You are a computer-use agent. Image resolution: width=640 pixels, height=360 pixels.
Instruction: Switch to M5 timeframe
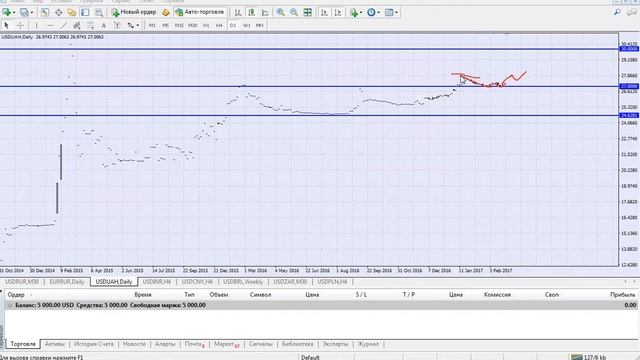point(165,25)
